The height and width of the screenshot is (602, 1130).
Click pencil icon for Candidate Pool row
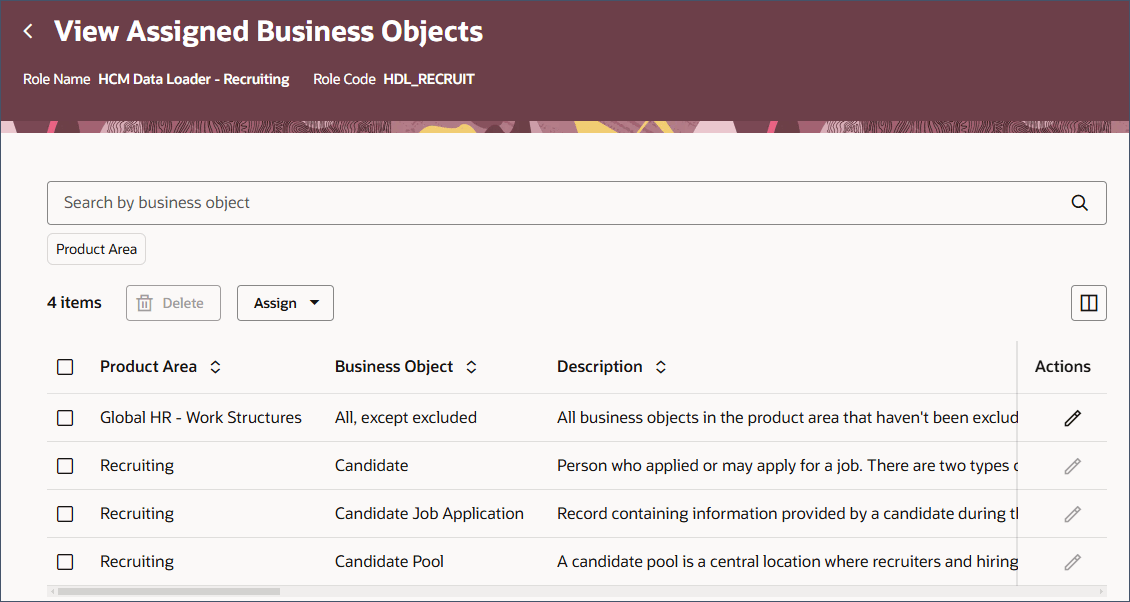[x=1072, y=562]
